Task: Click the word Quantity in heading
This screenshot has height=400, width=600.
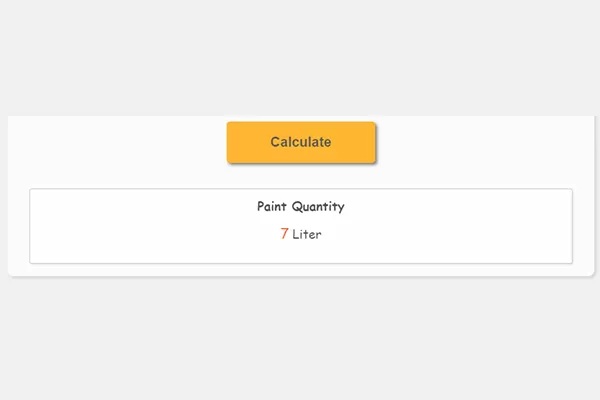Action: pos(318,207)
